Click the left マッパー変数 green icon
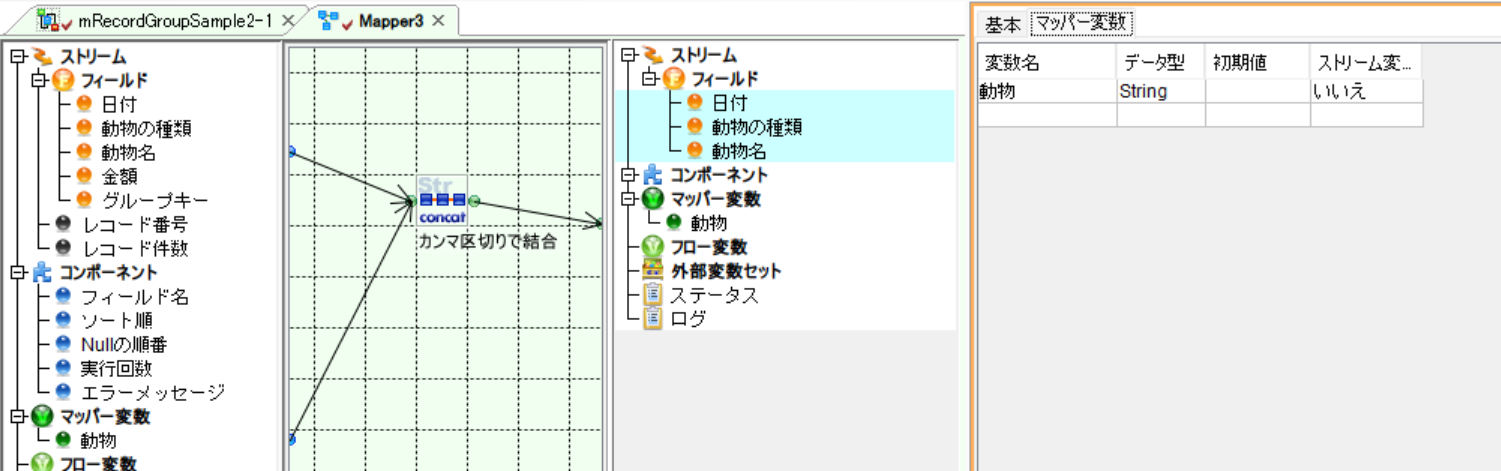This screenshot has height=471, width=1501. [41, 417]
